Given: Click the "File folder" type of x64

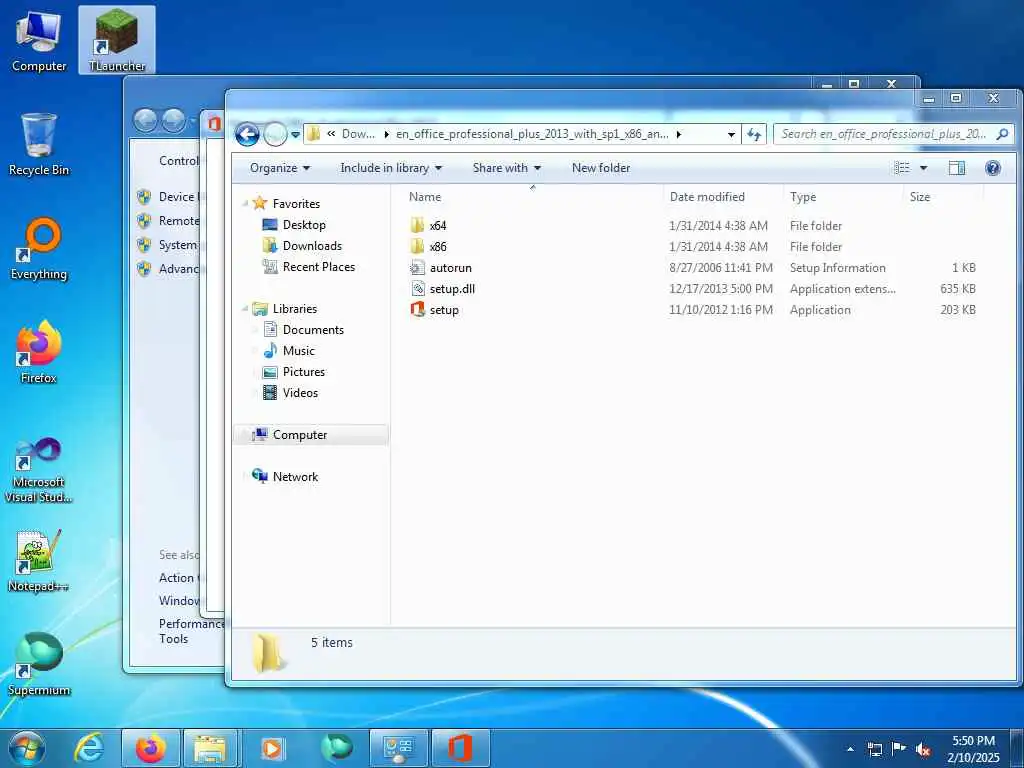Looking at the screenshot, I should tap(816, 226).
